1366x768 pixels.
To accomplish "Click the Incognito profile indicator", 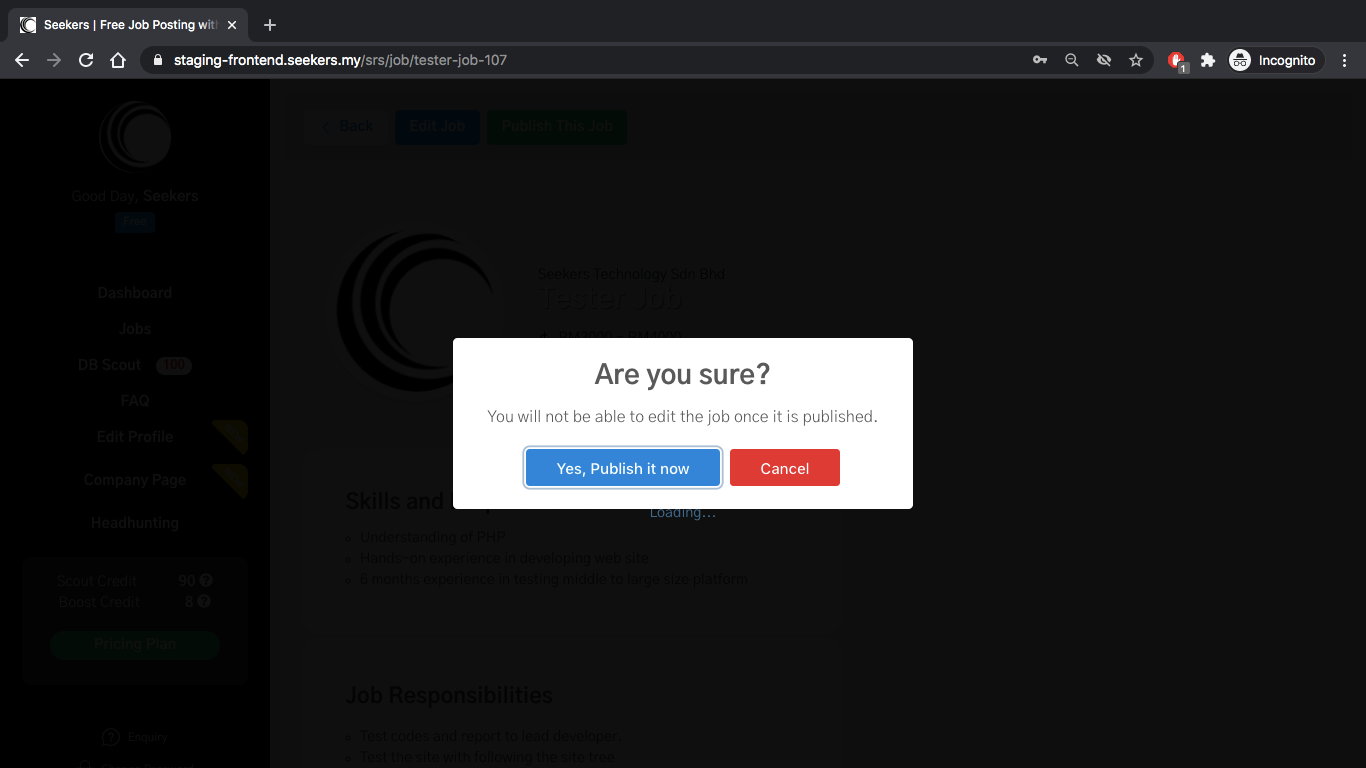I will 1273,60.
